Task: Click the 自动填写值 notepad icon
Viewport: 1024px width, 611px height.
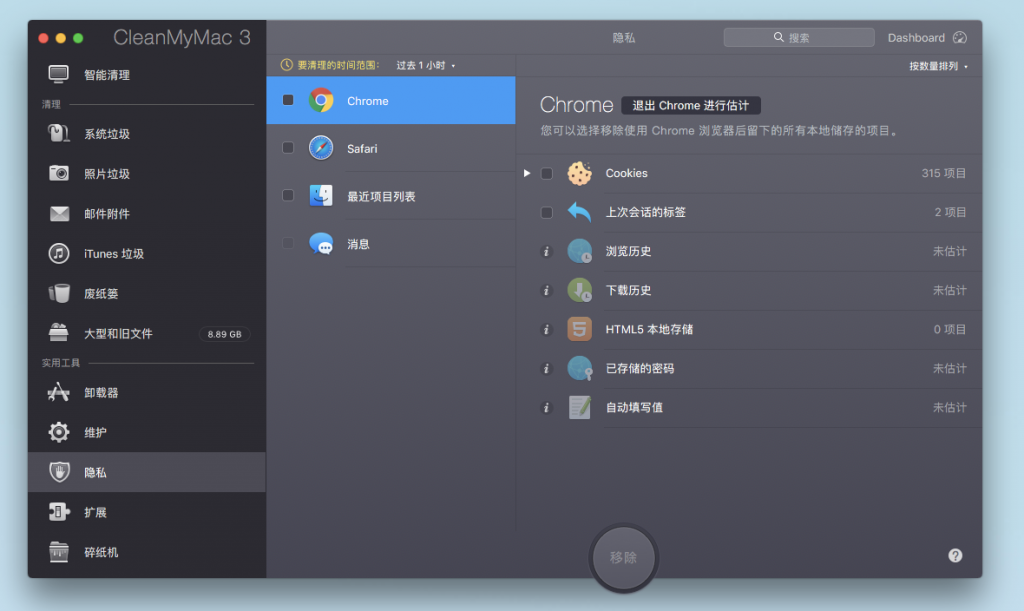Action: [x=579, y=407]
